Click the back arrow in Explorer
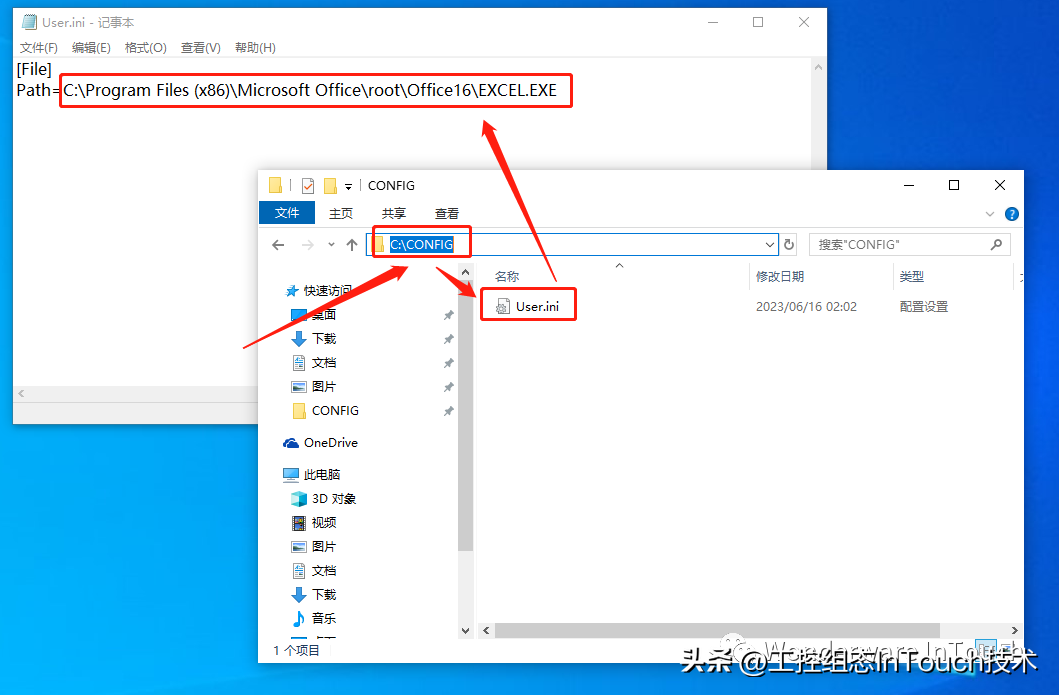This screenshot has height=695, width=1059. pos(278,245)
